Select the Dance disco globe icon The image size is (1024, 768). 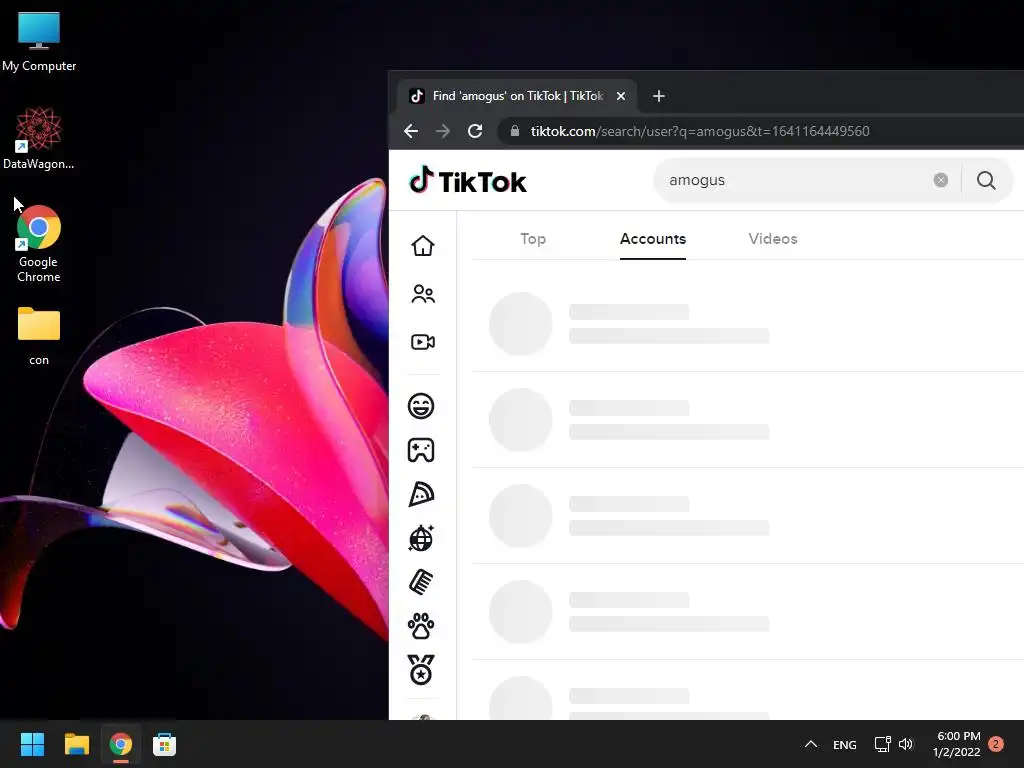tap(421, 538)
